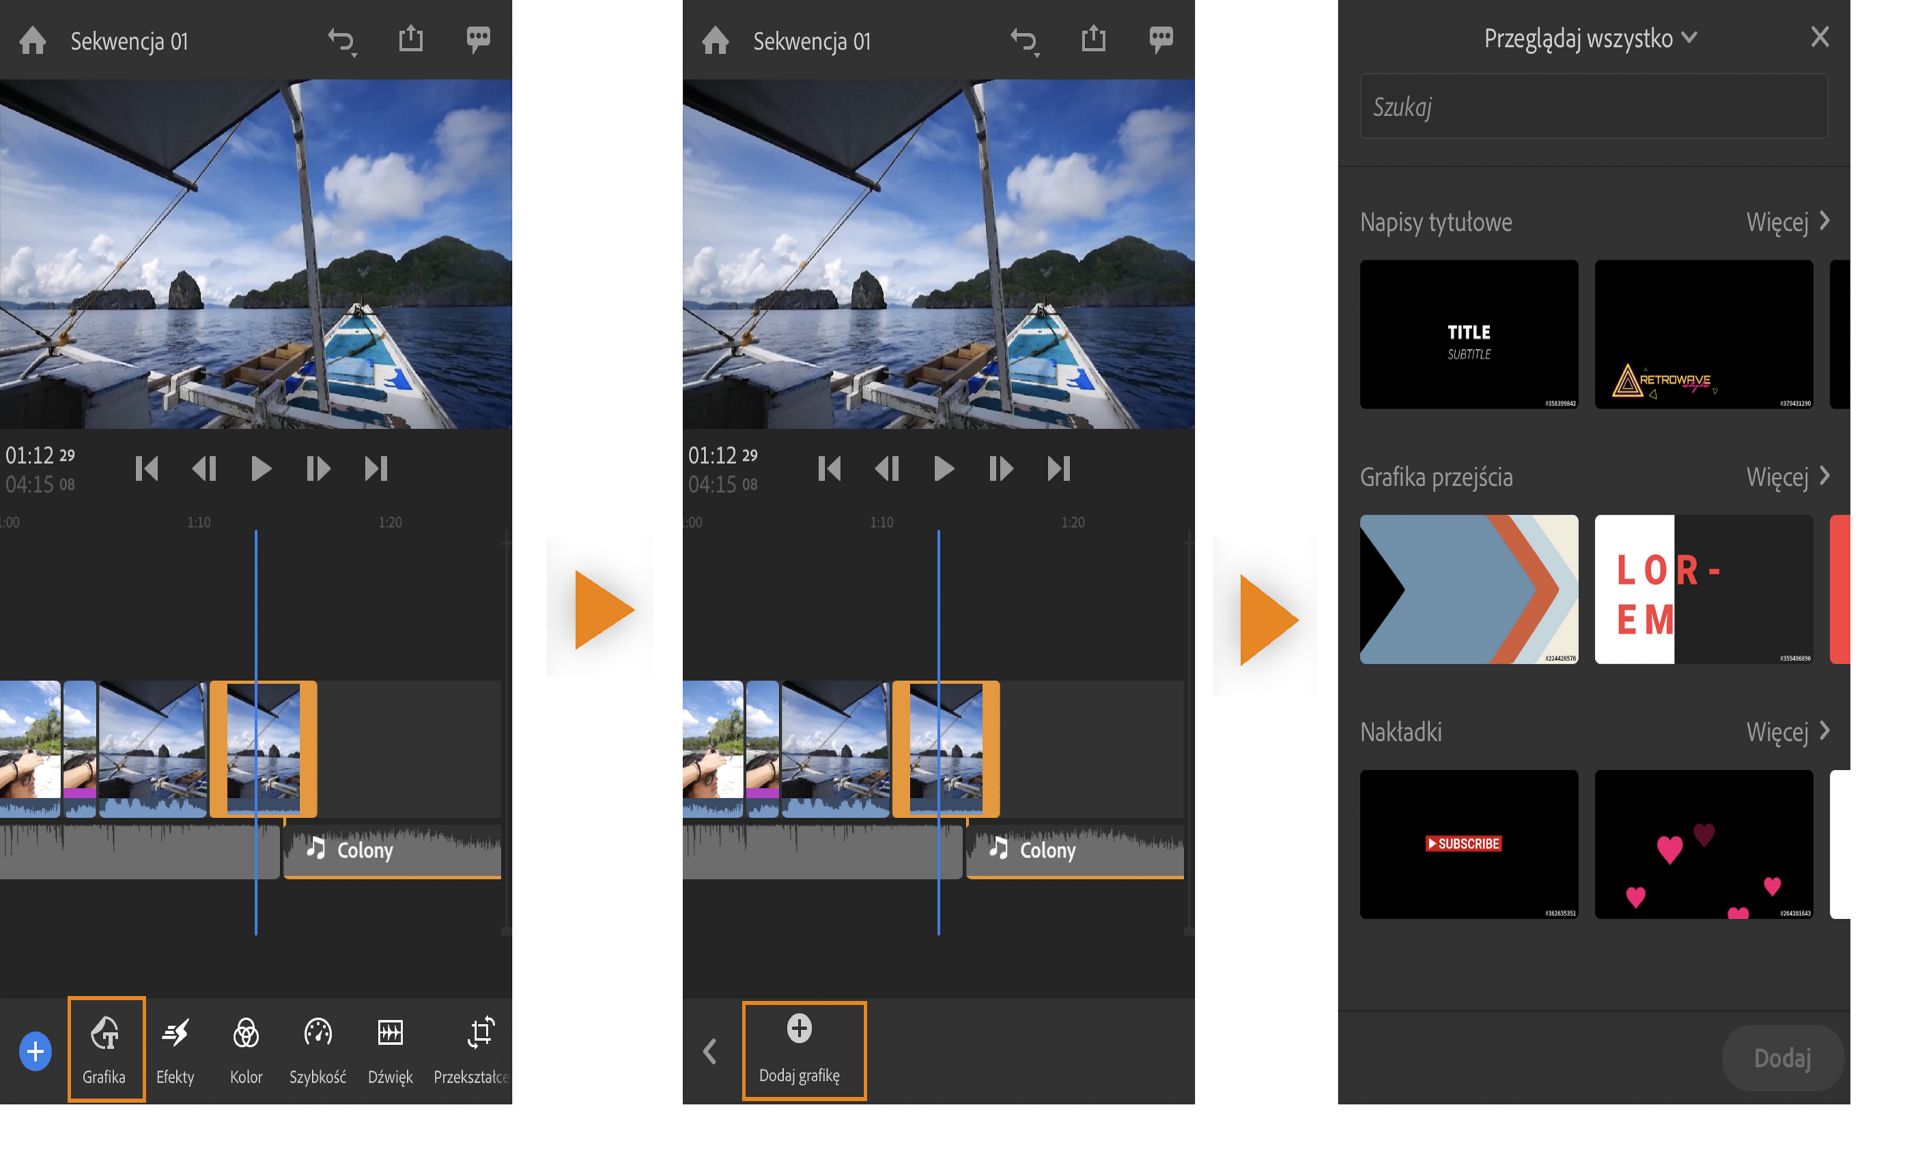Screen dimensions: 1920x1163
Task: Select the Efekty tool icon
Action: click(x=175, y=1048)
